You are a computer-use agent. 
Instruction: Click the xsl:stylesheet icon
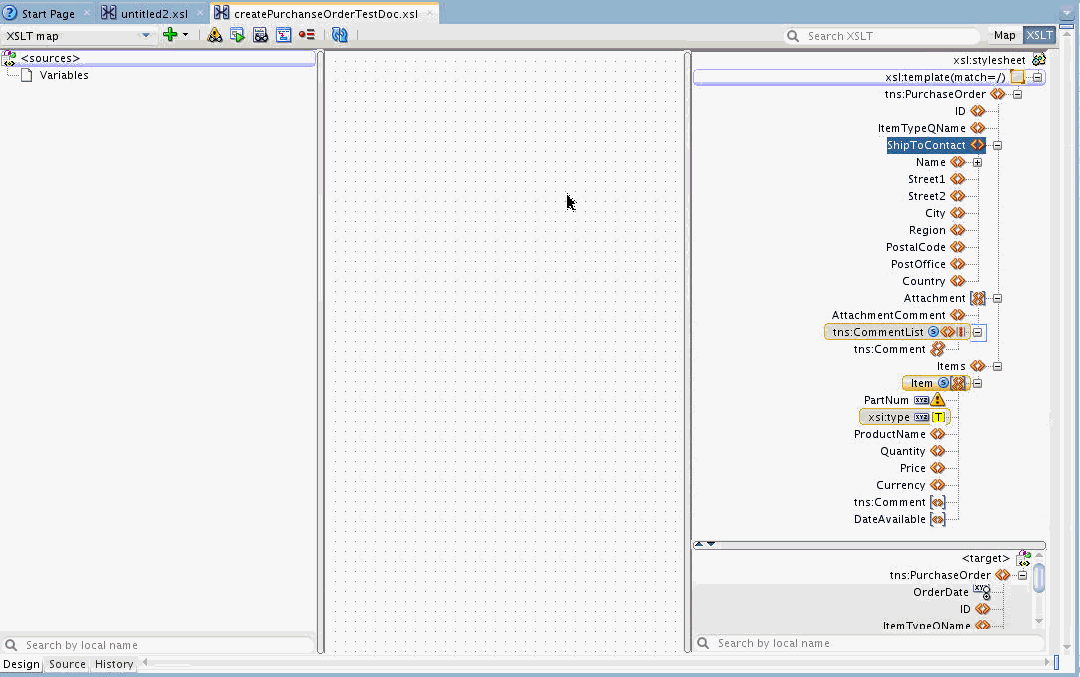1039,60
